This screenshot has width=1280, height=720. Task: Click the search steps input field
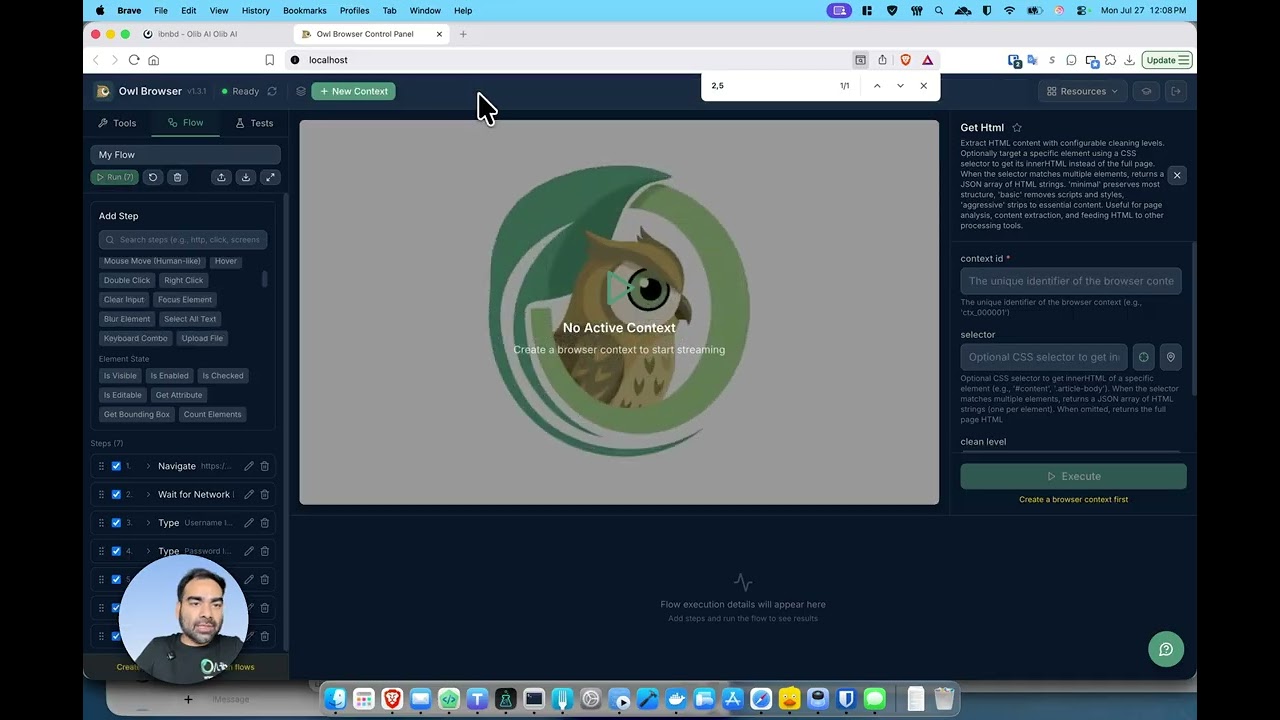(185, 240)
